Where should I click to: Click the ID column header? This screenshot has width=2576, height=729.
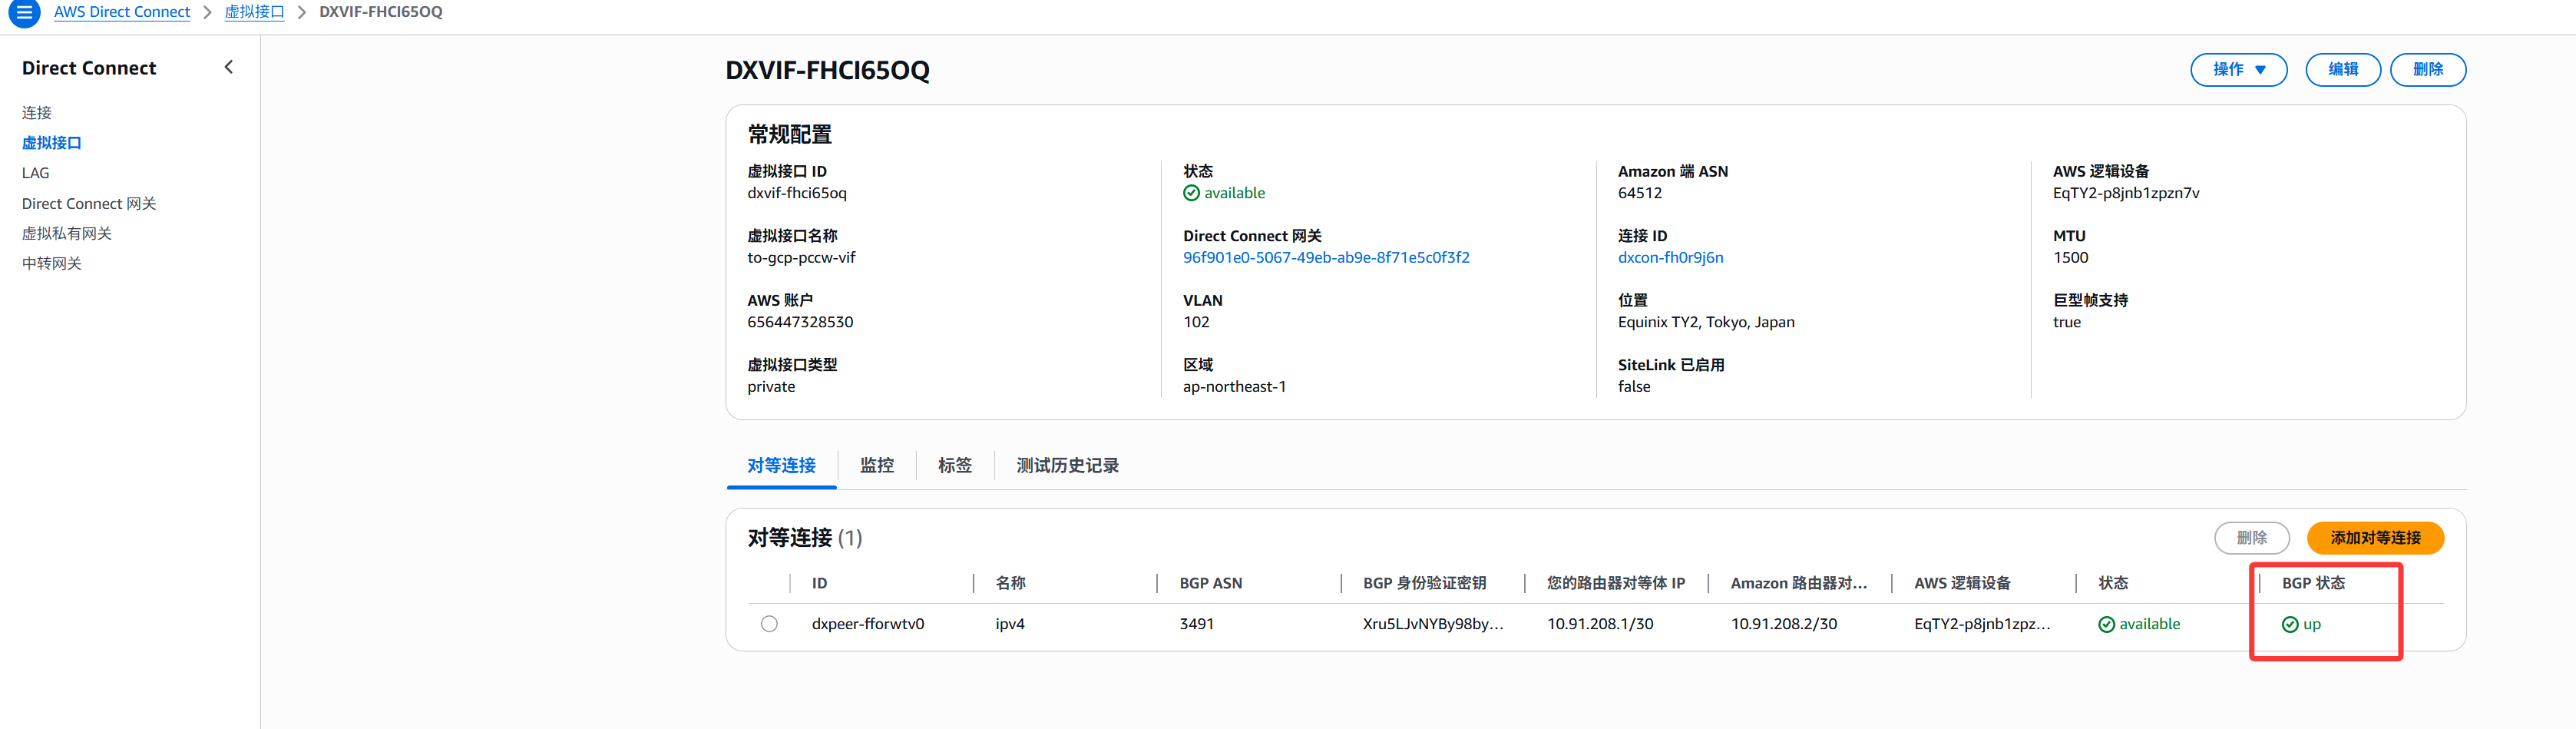(819, 583)
